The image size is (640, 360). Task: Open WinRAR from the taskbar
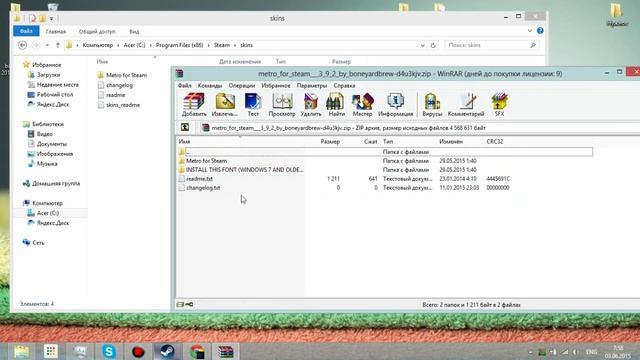pyautogui.click(x=225, y=351)
